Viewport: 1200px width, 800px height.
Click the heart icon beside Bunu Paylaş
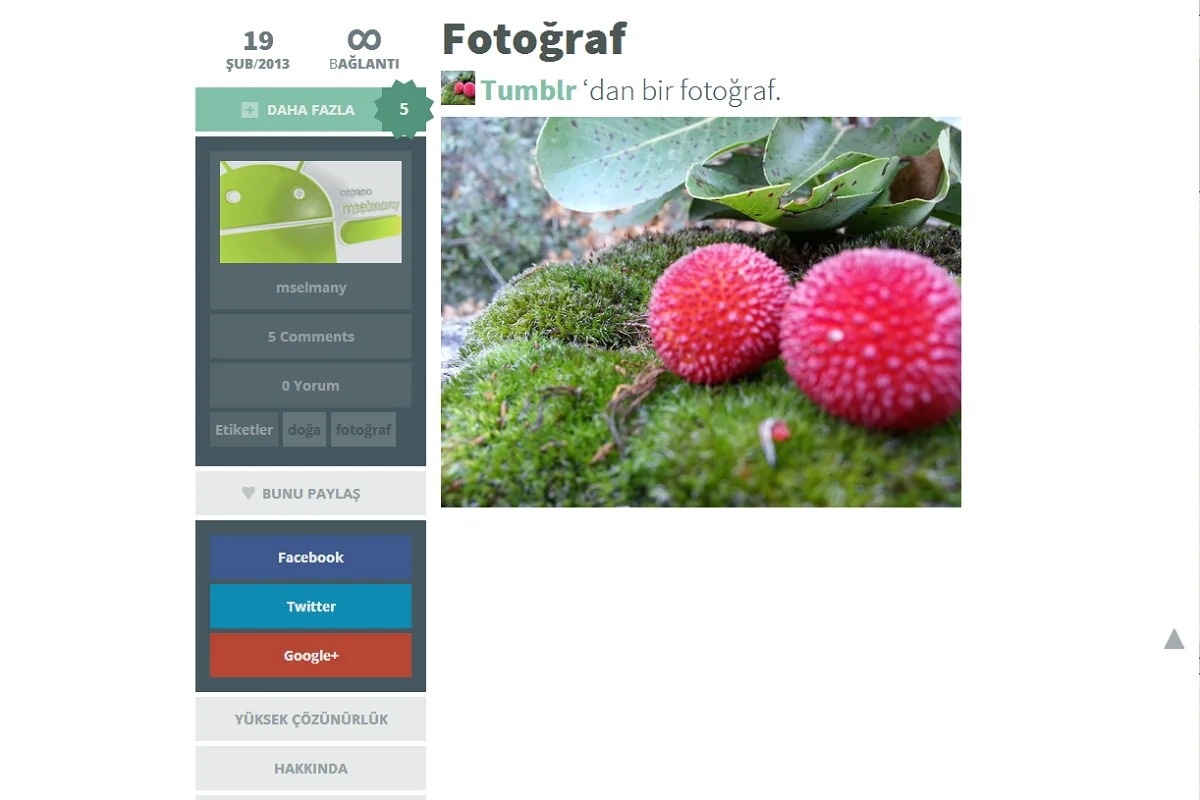point(248,493)
